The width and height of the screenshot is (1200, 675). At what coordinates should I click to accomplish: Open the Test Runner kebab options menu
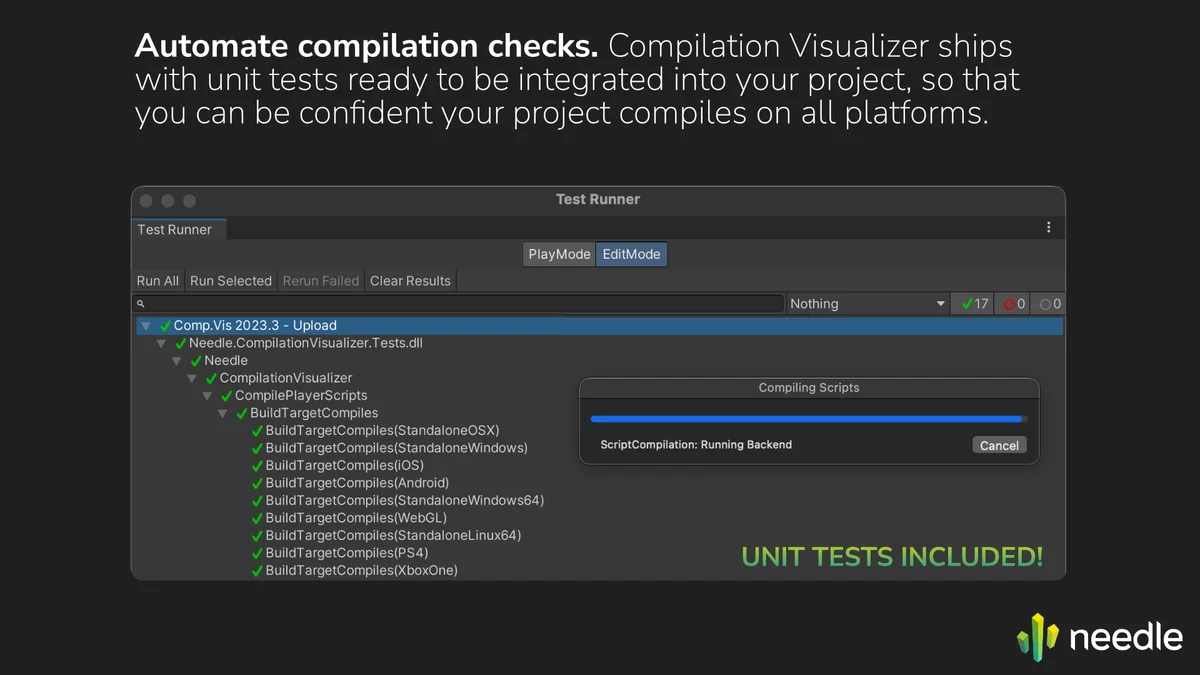pyautogui.click(x=1048, y=228)
